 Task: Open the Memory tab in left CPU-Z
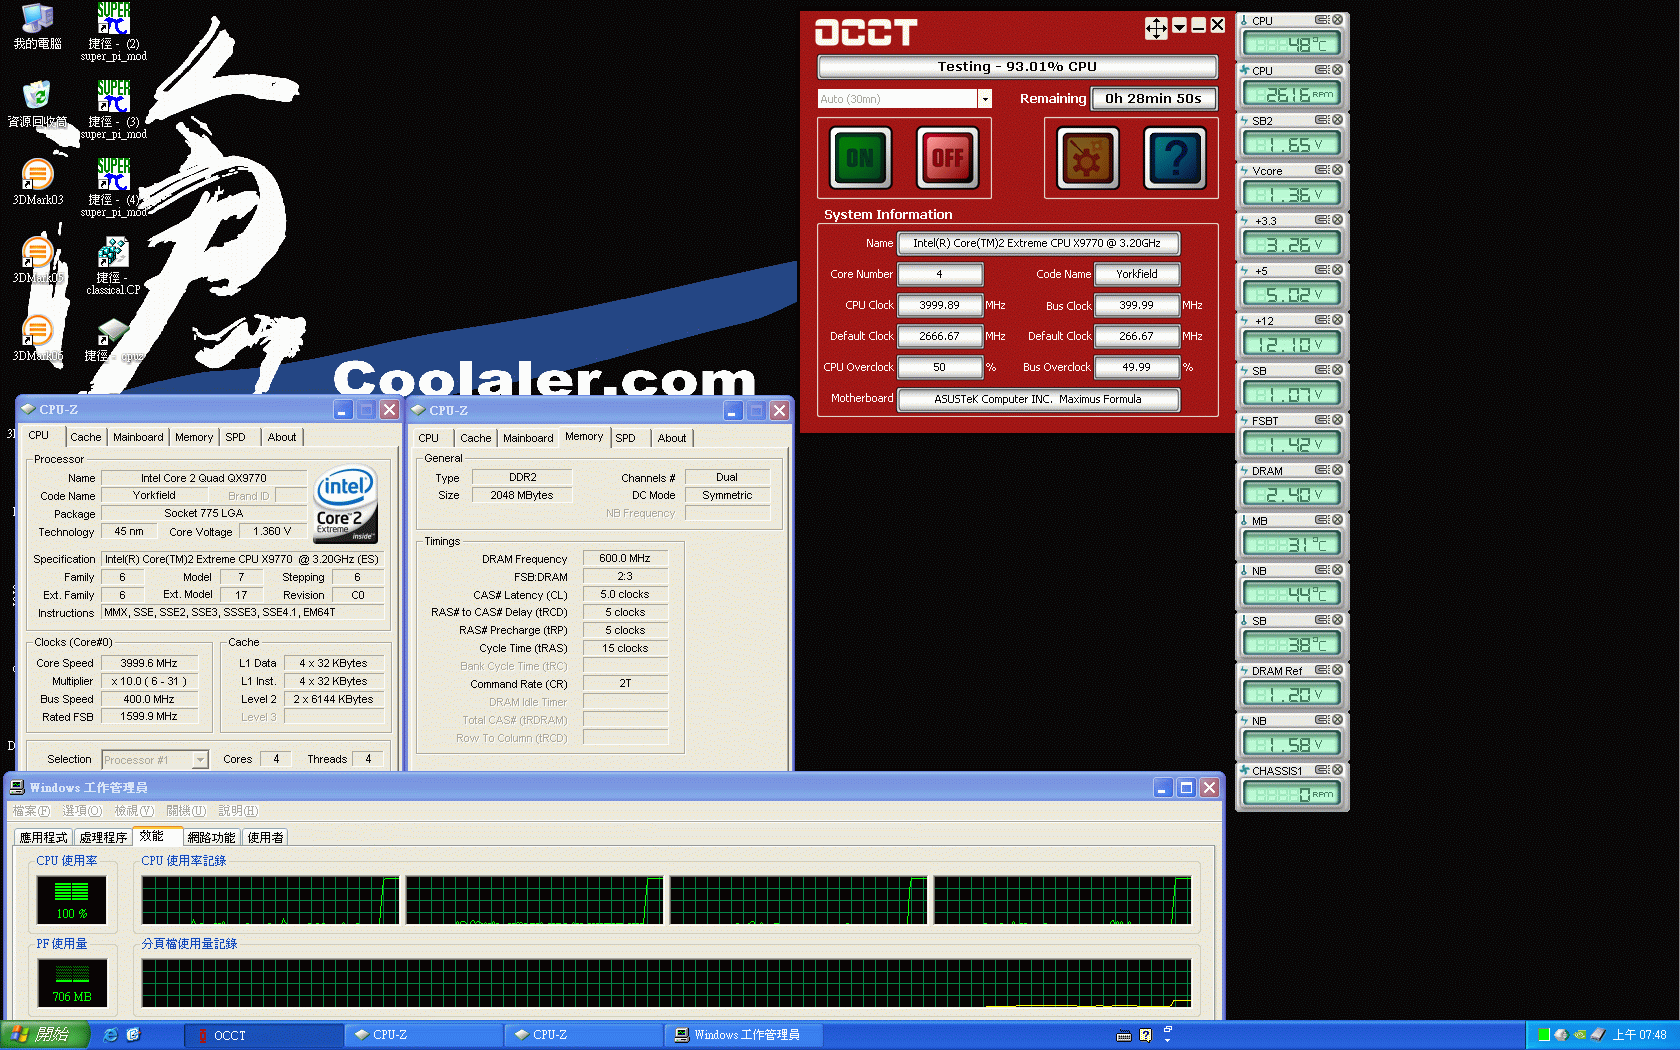tap(194, 437)
